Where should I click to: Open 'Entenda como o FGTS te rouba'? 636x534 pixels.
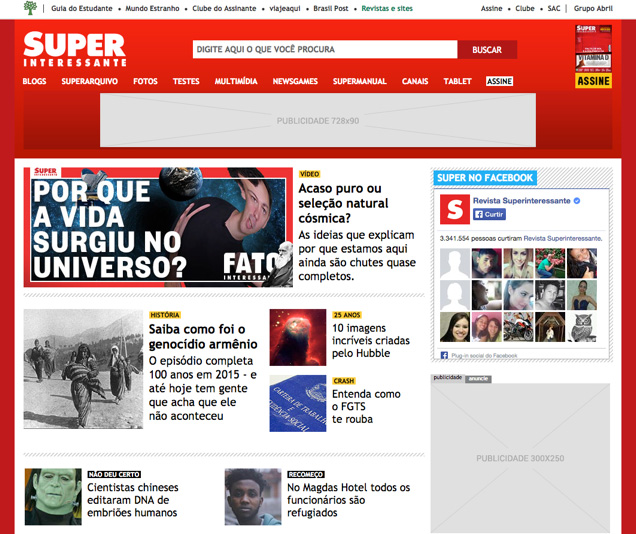(366, 406)
